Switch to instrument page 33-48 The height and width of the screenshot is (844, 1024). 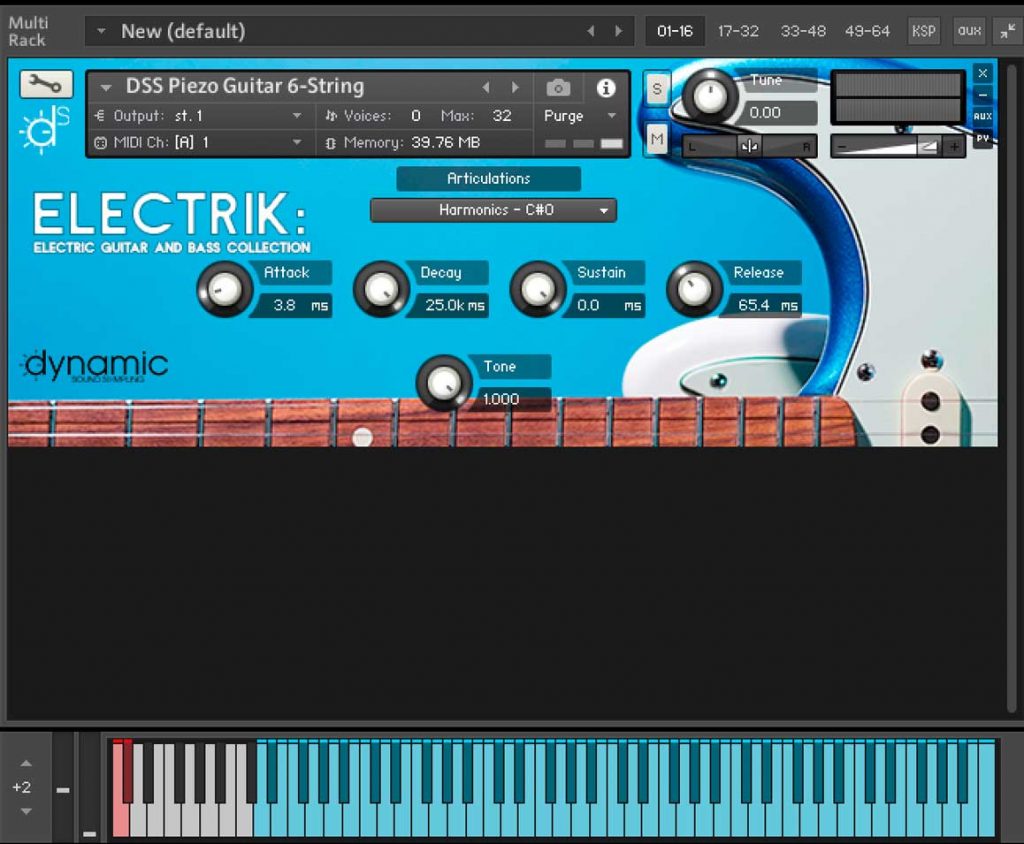coord(803,31)
